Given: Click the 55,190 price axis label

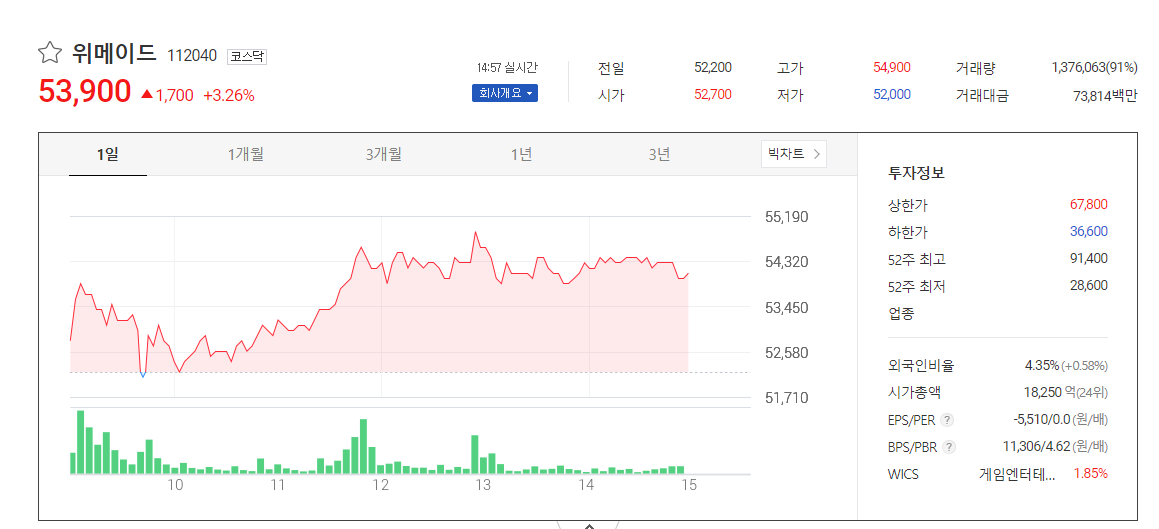Looking at the screenshot, I should [x=786, y=217].
